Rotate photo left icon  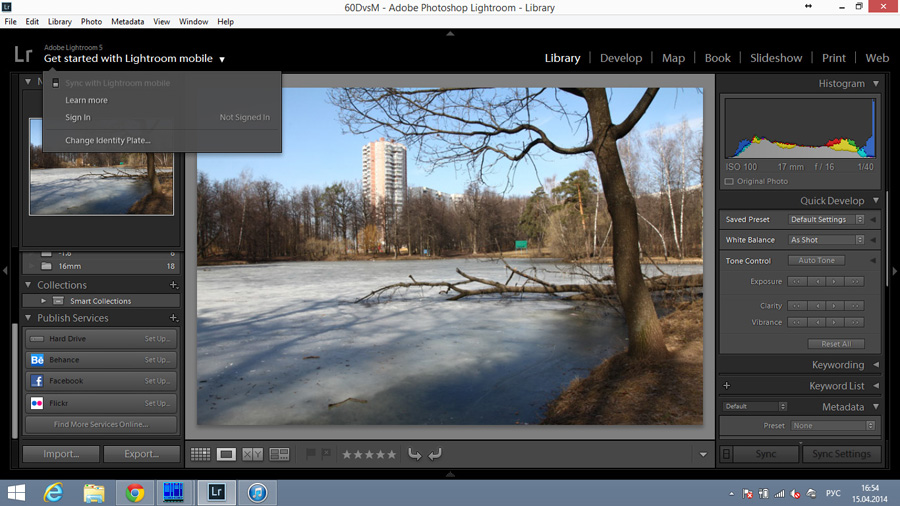414,454
